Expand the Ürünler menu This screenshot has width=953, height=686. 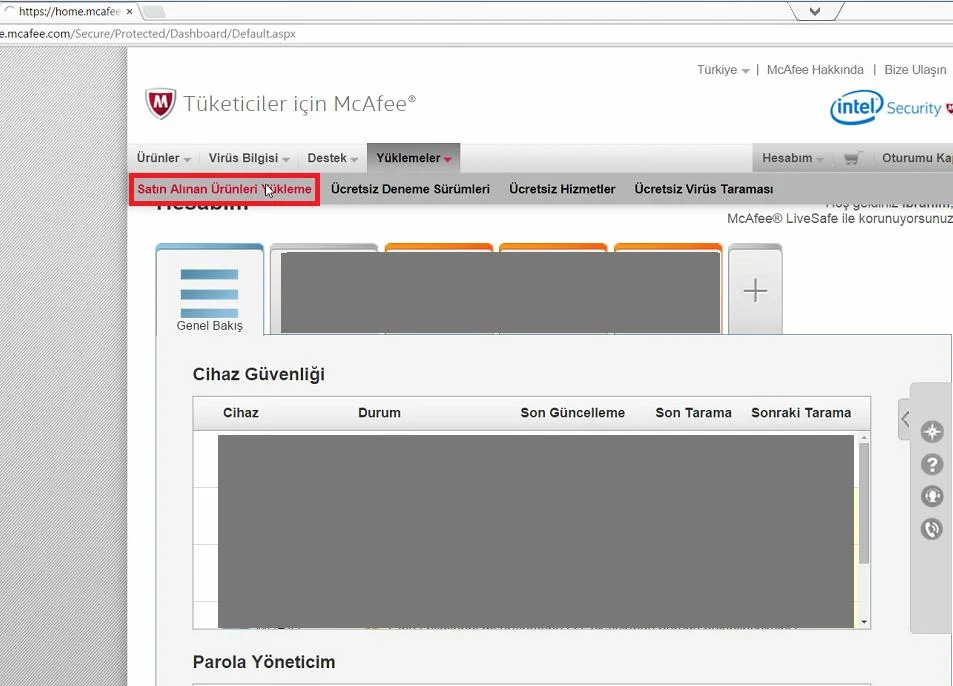(x=163, y=158)
